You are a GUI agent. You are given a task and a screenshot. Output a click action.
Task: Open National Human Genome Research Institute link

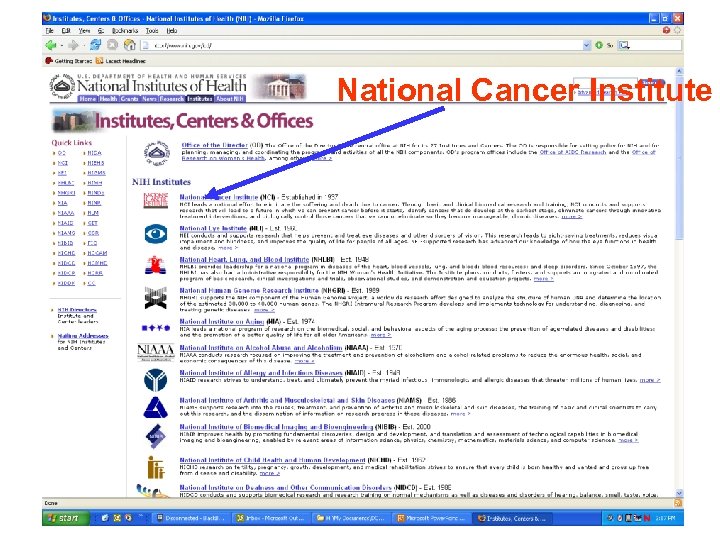coord(249,291)
